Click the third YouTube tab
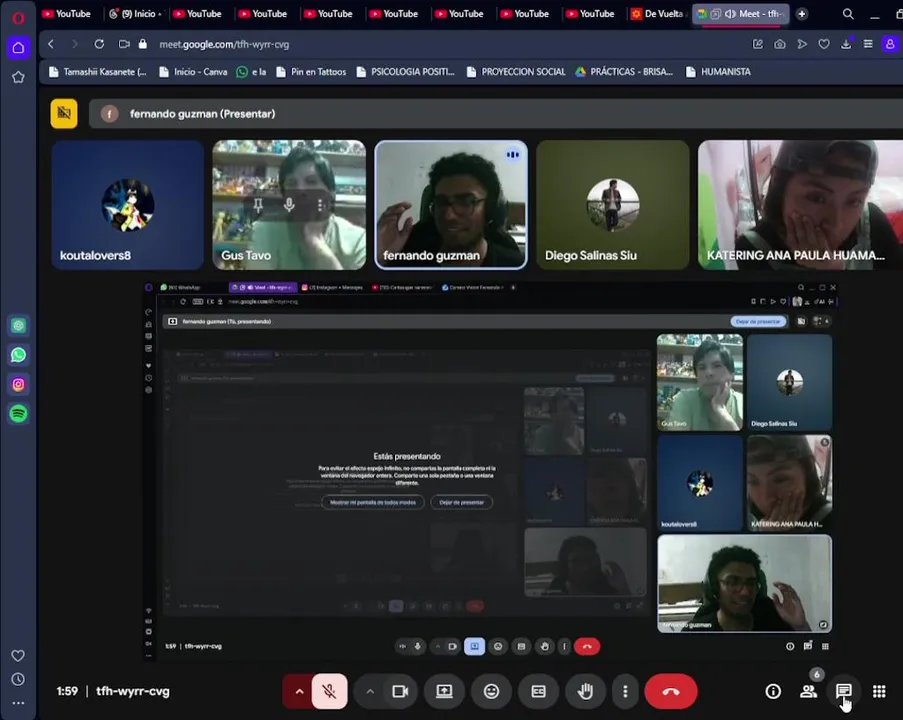Viewport: 903px width, 720px height. [263, 14]
